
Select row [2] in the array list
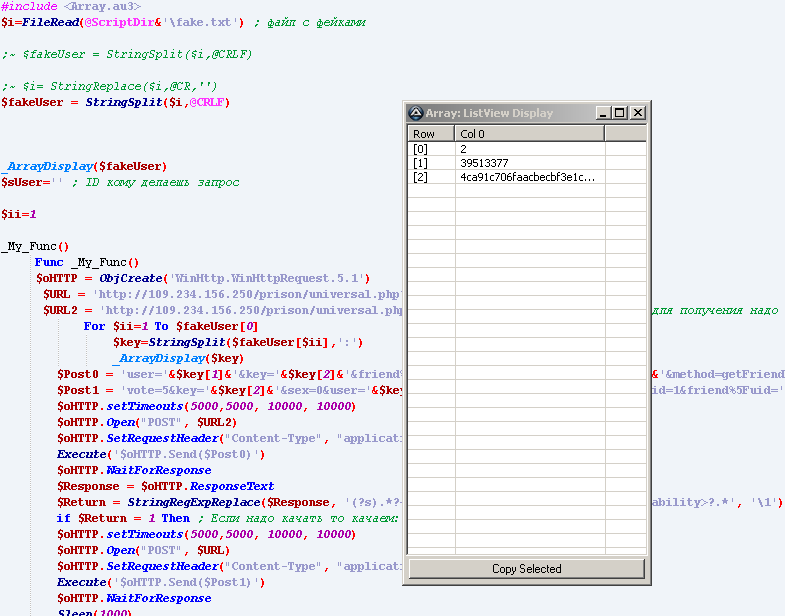pos(421,177)
